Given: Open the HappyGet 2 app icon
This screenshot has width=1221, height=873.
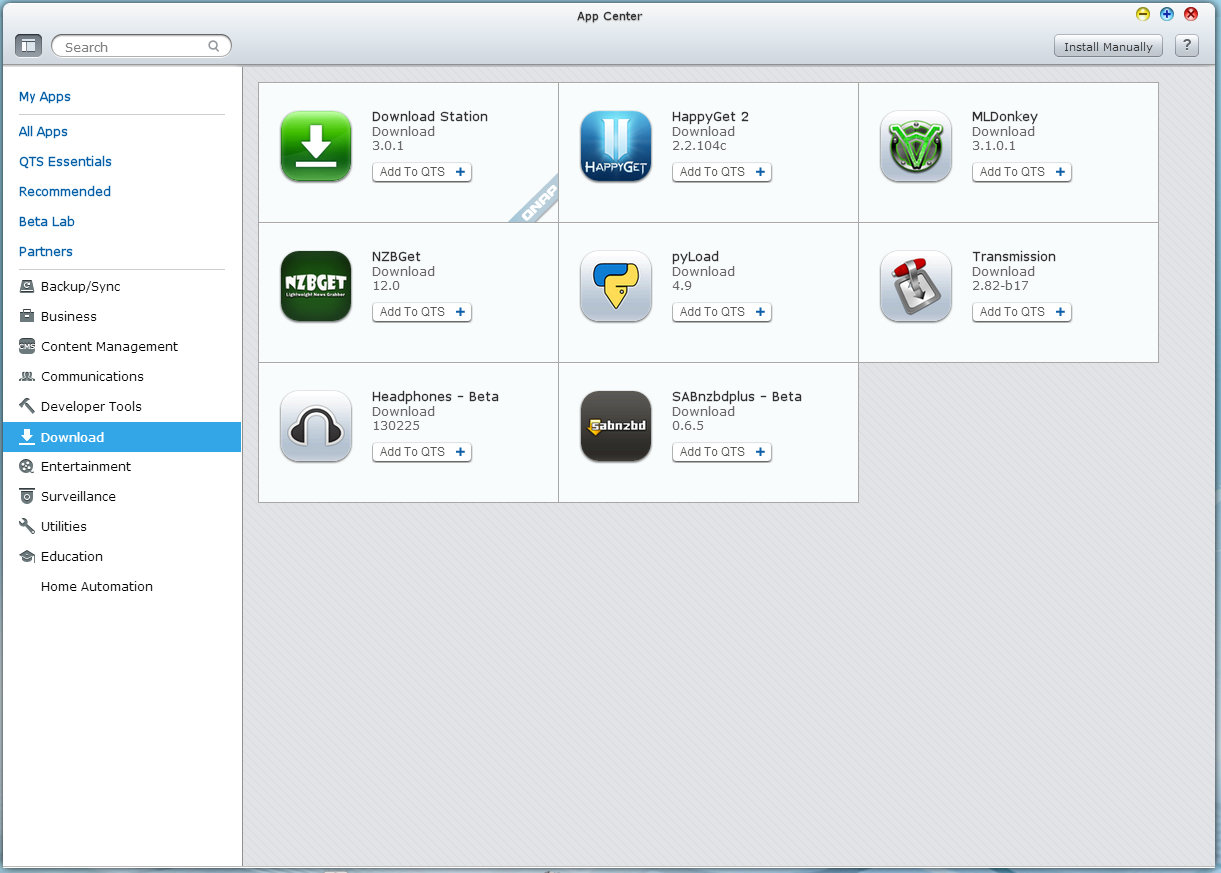Looking at the screenshot, I should click(616, 146).
